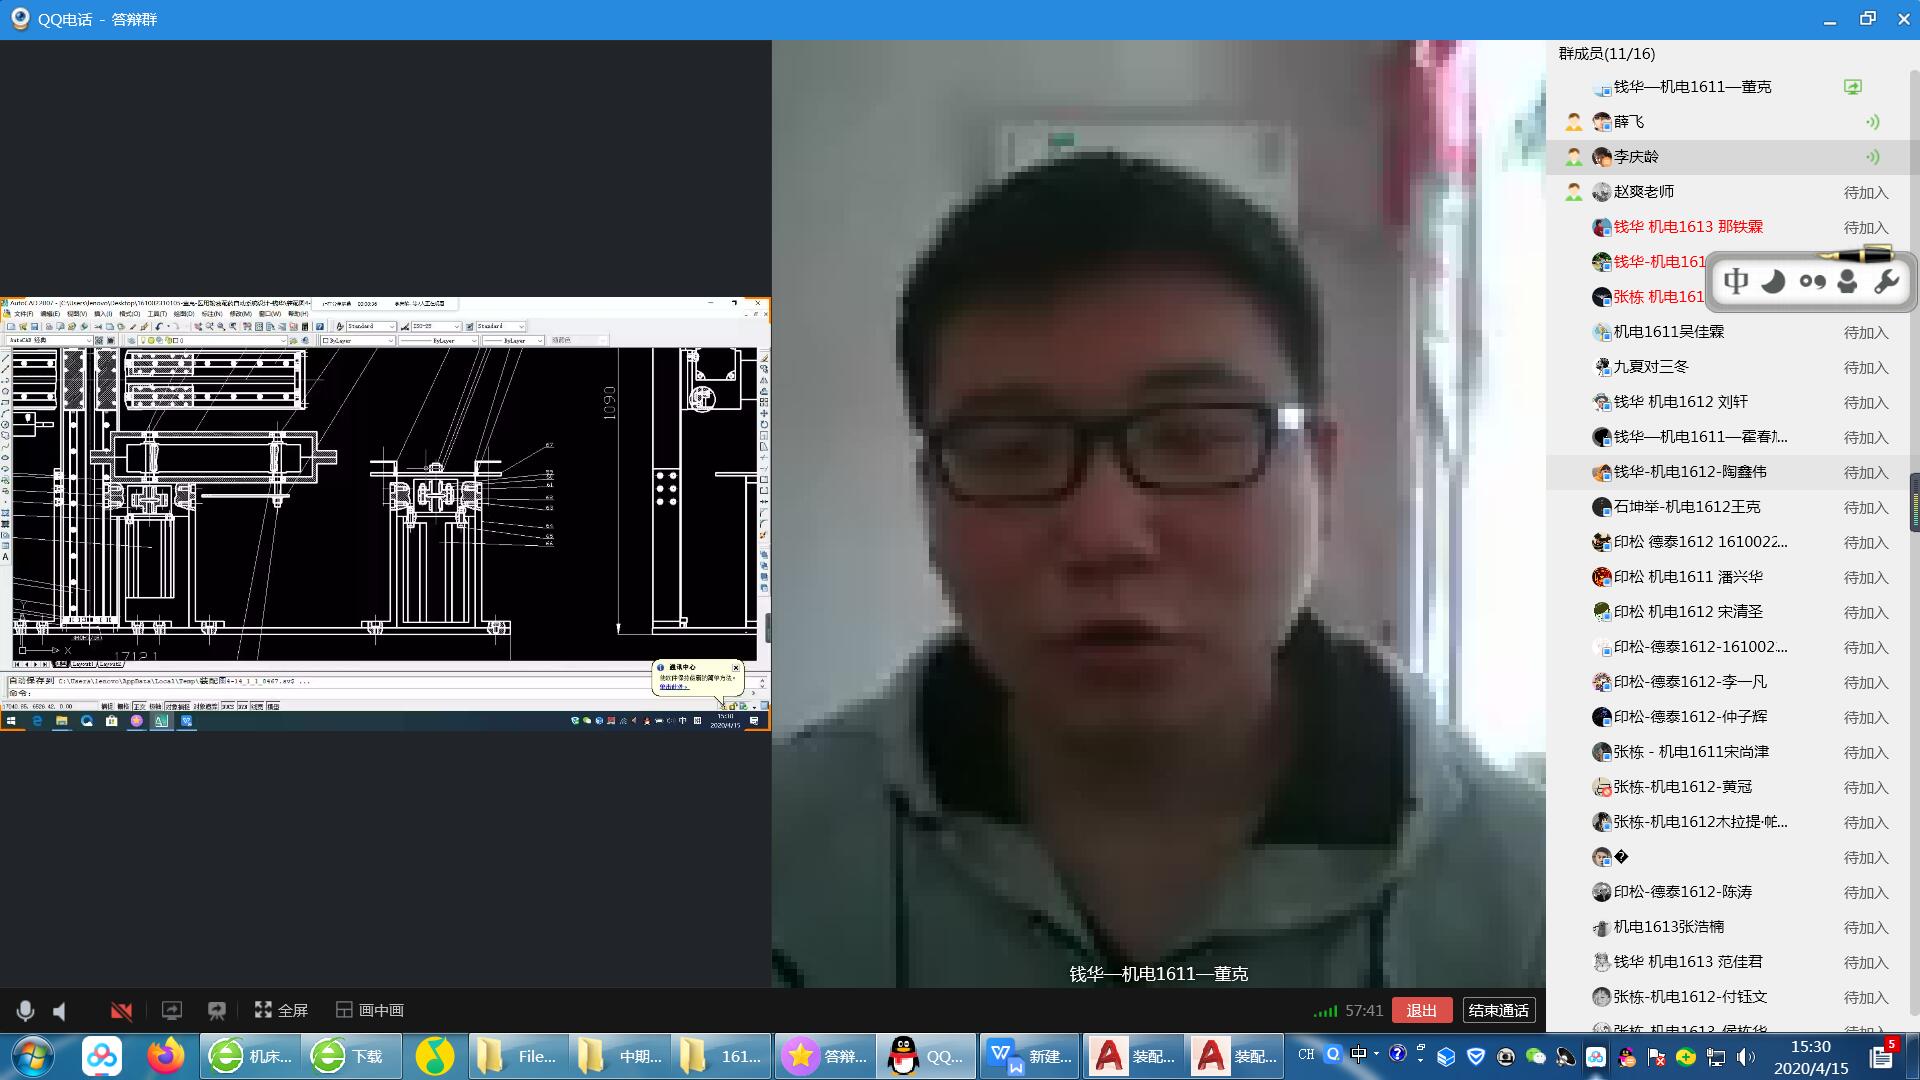1920x1080 pixels.
Task: Open Firefox from the taskbar
Action: [x=166, y=1056]
